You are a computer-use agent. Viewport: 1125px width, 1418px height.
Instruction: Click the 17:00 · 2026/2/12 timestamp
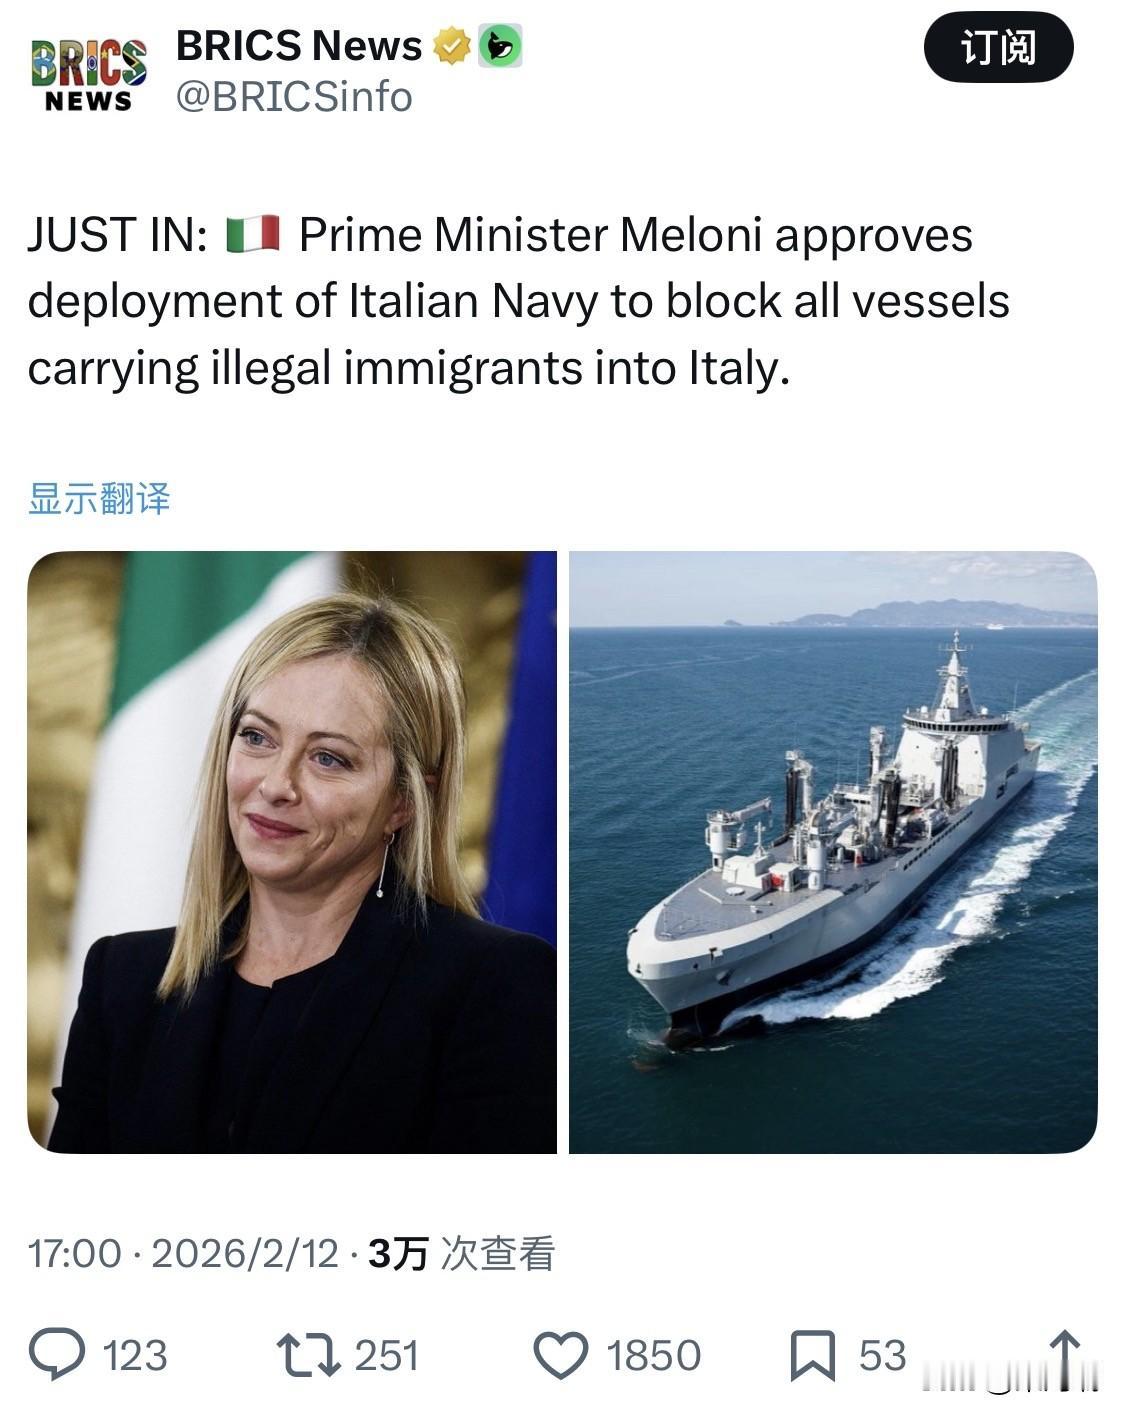click(183, 1253)
